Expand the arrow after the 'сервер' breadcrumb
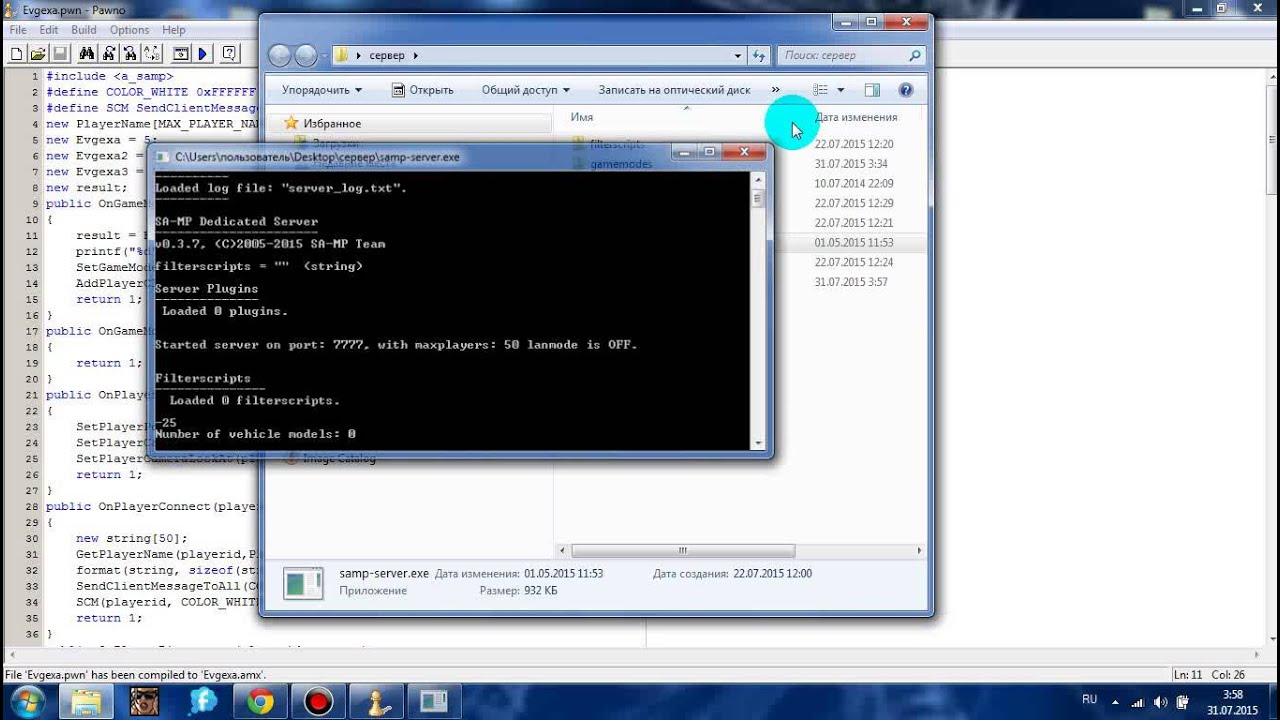This screenshot has width=1280, height=720. click(x=415, y=56)
